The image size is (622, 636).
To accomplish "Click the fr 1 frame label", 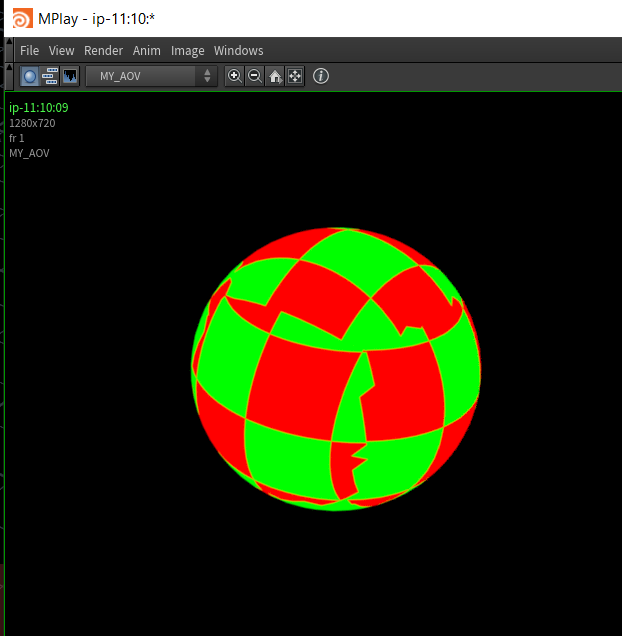I will click(x=17, y=138).
